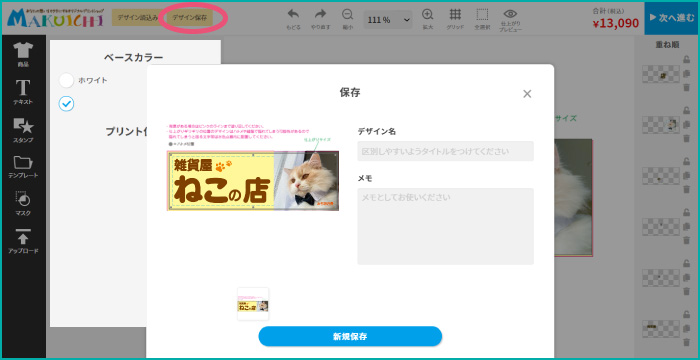Image resolution: width=700 pixels, height=360 pixels.
Task: Select the マスク mask tool
Action: (23, 204)
